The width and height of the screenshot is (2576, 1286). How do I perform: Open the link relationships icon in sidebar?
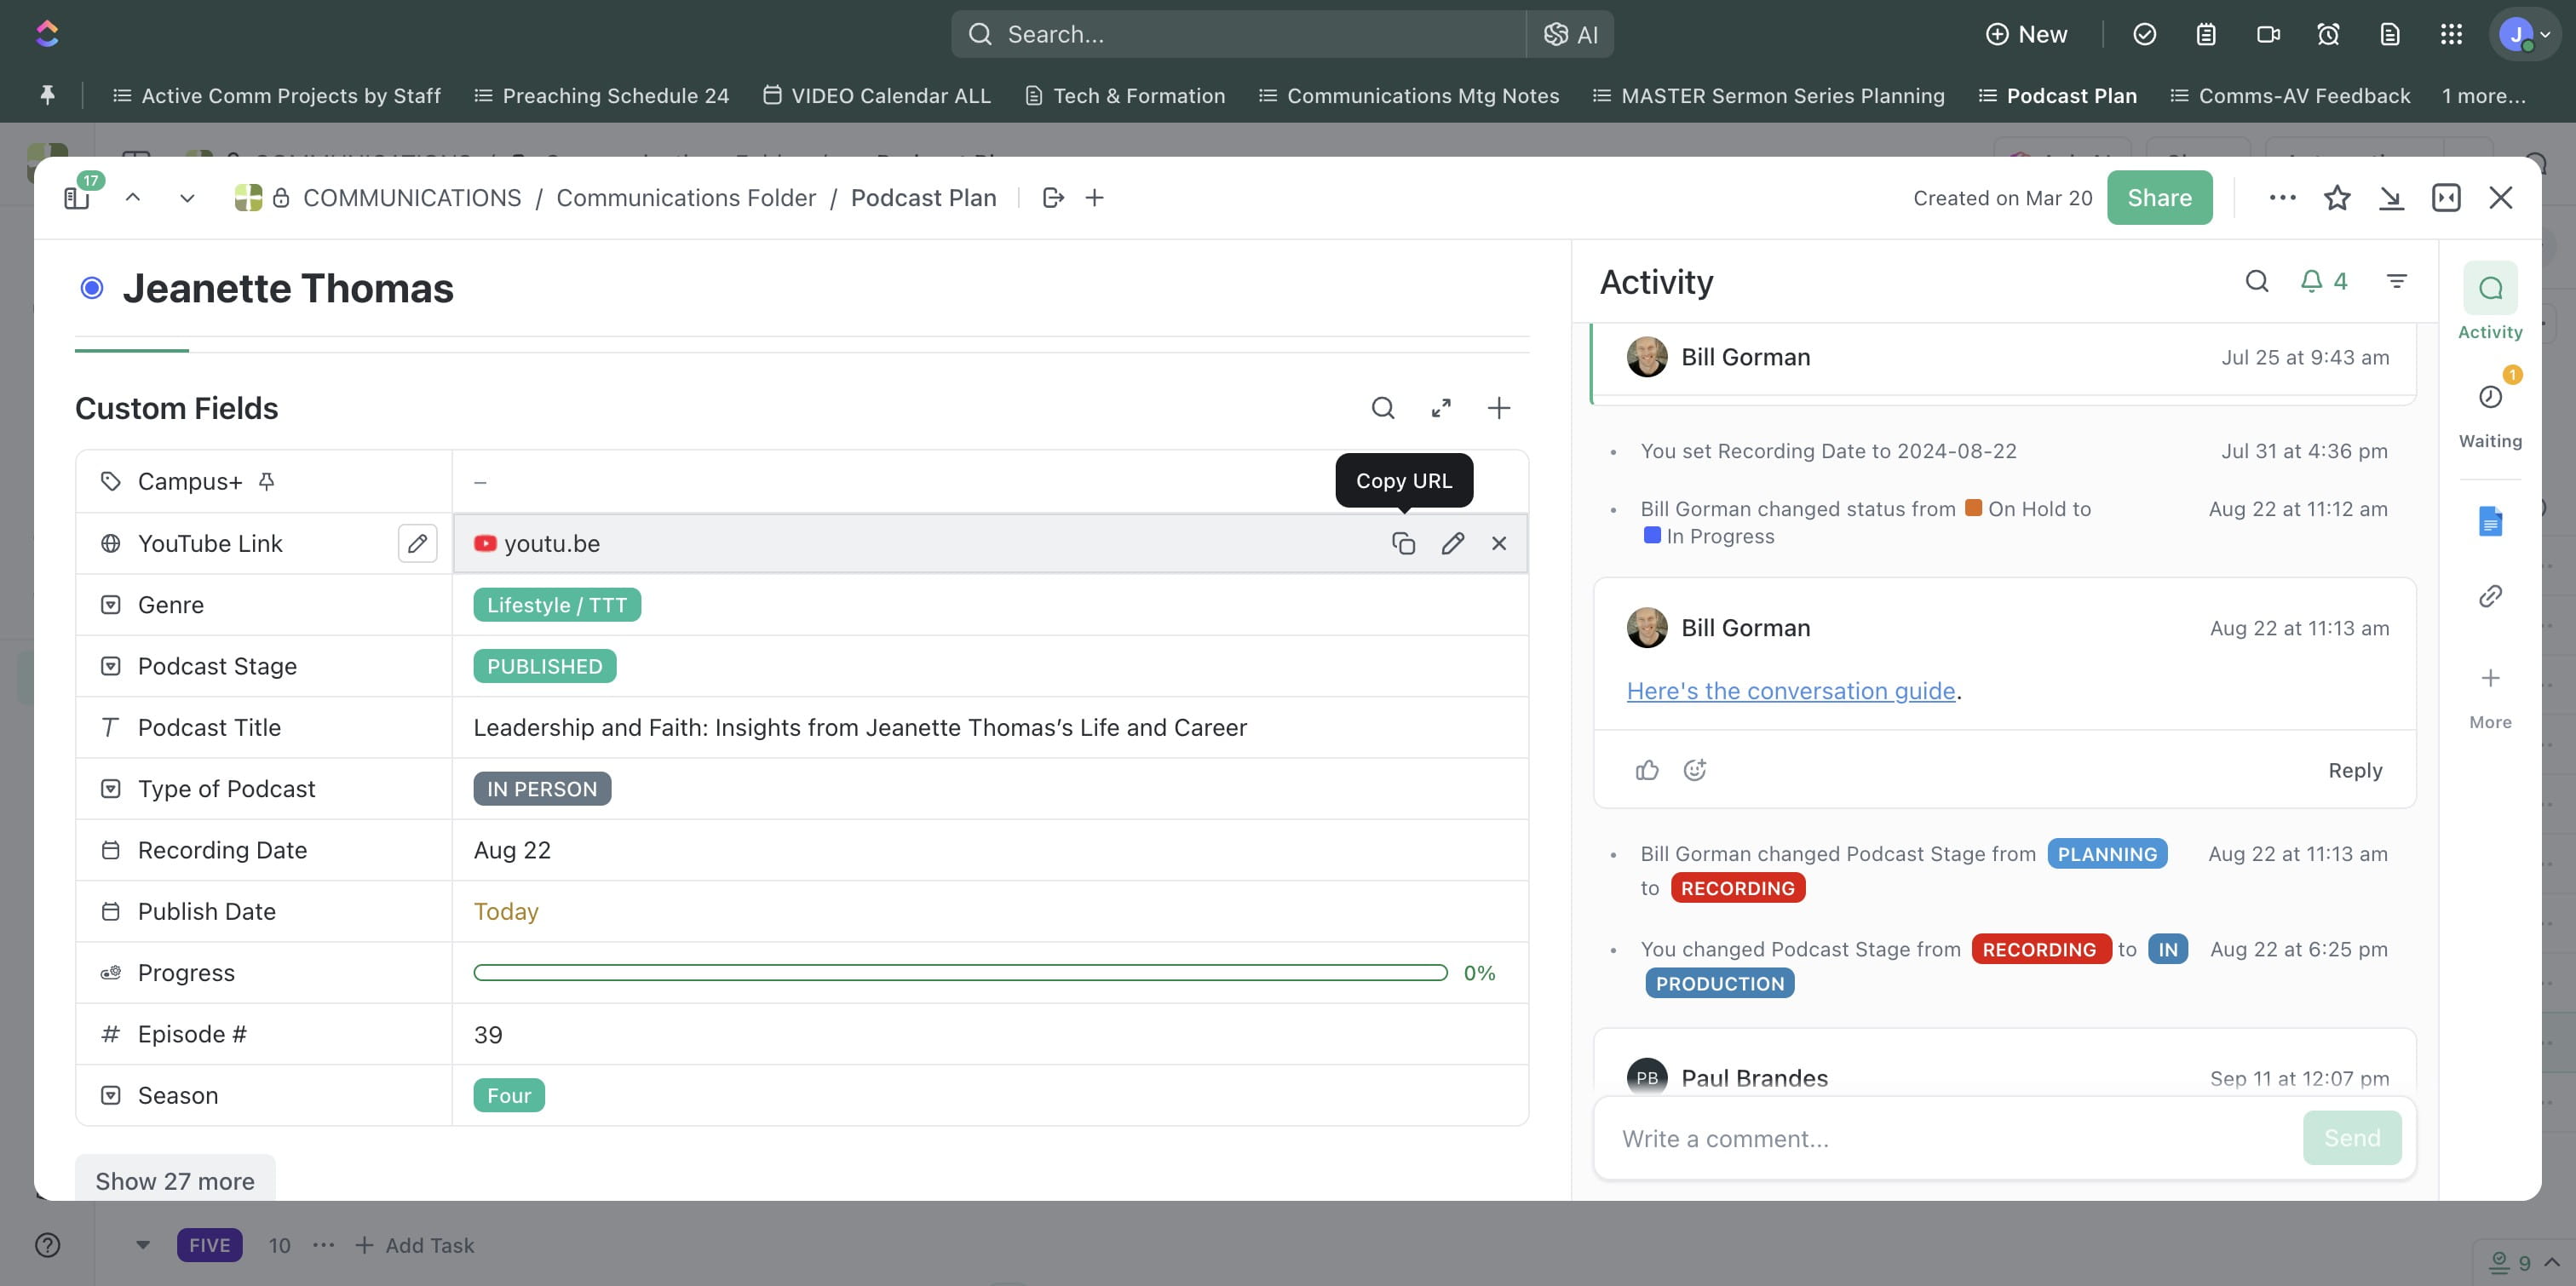click(x=2489, y=596)
